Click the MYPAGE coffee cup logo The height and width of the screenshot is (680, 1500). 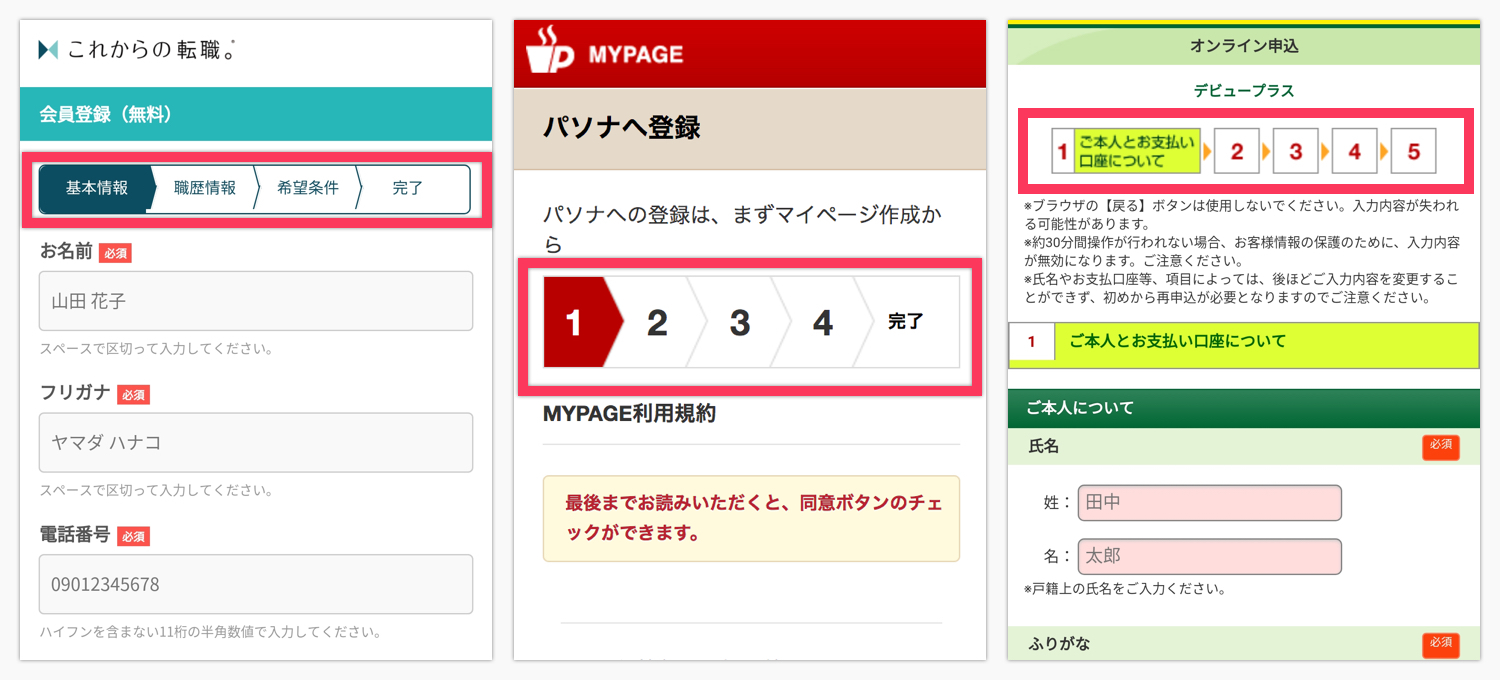(549, 50)
